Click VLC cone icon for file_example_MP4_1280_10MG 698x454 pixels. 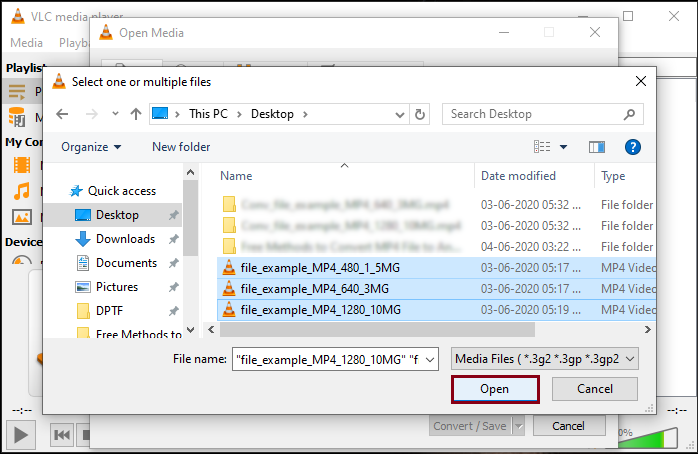(x=229, y=309)
